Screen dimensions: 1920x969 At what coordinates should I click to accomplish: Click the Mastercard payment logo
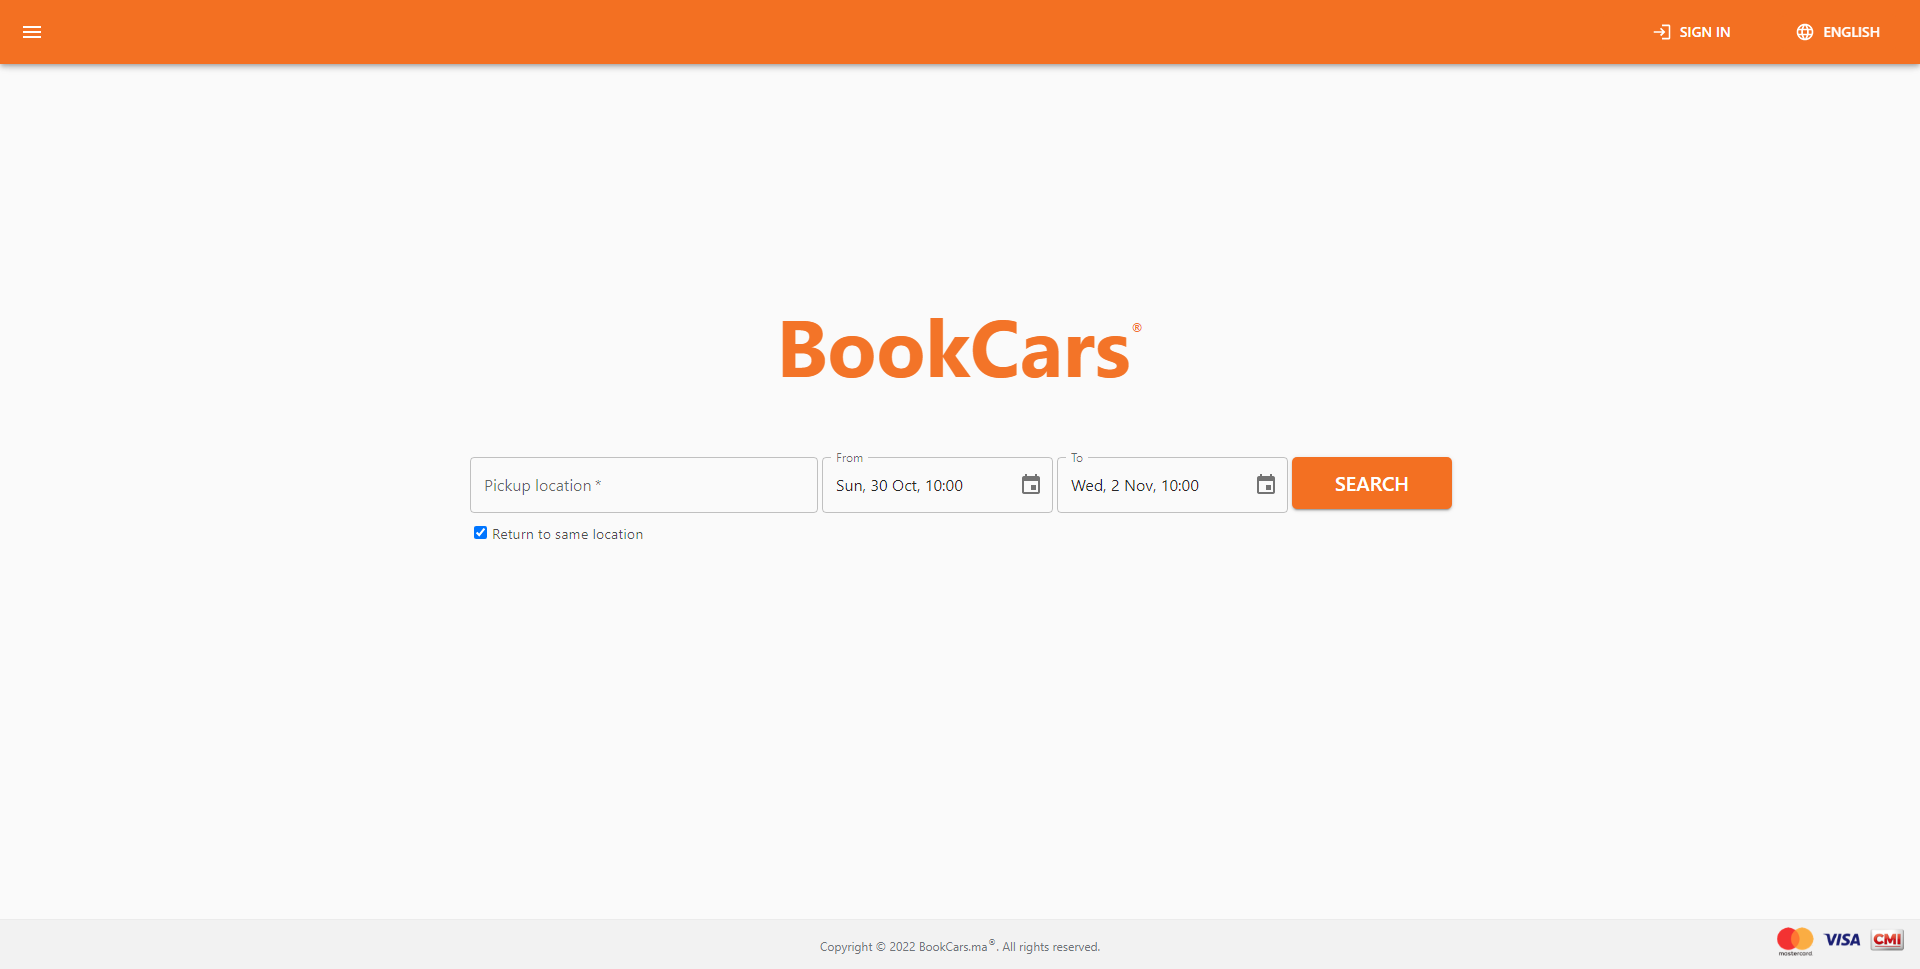coord(1795,940)
